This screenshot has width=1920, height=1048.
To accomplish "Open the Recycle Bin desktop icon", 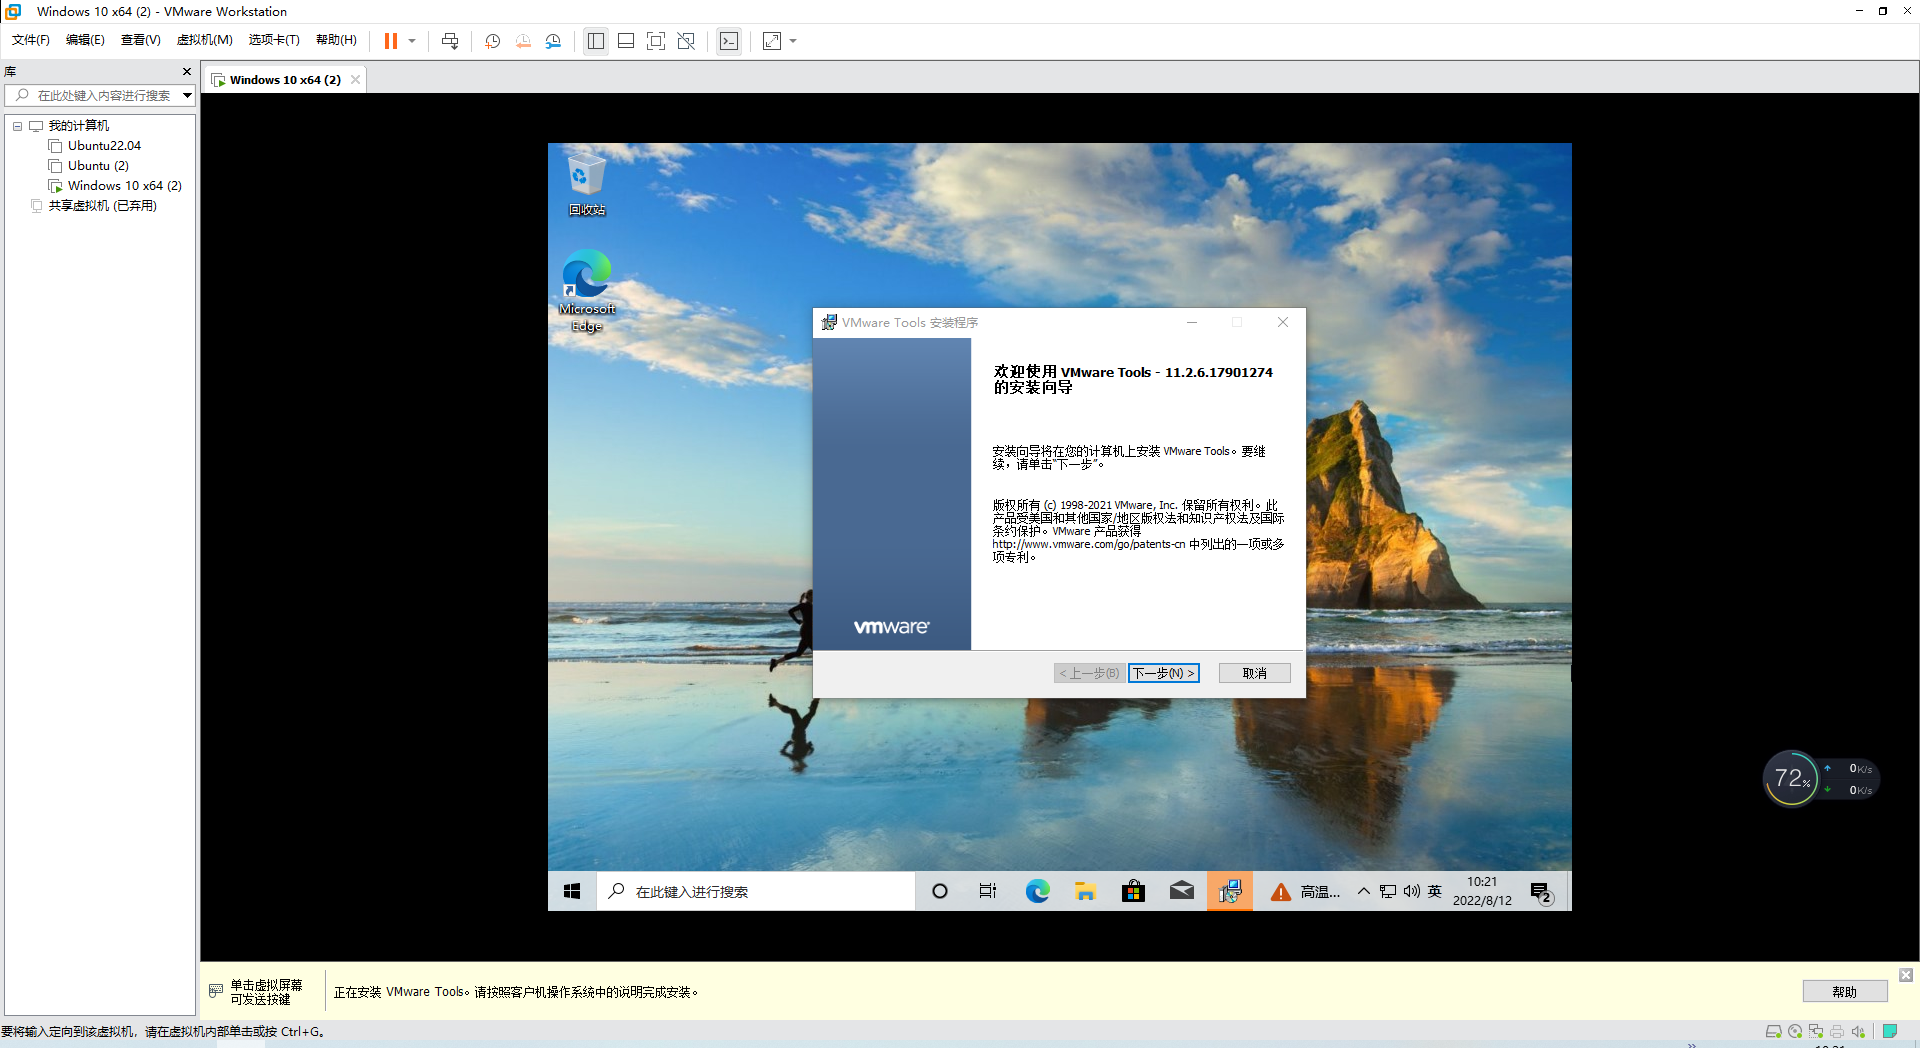I will pos(587,185).
